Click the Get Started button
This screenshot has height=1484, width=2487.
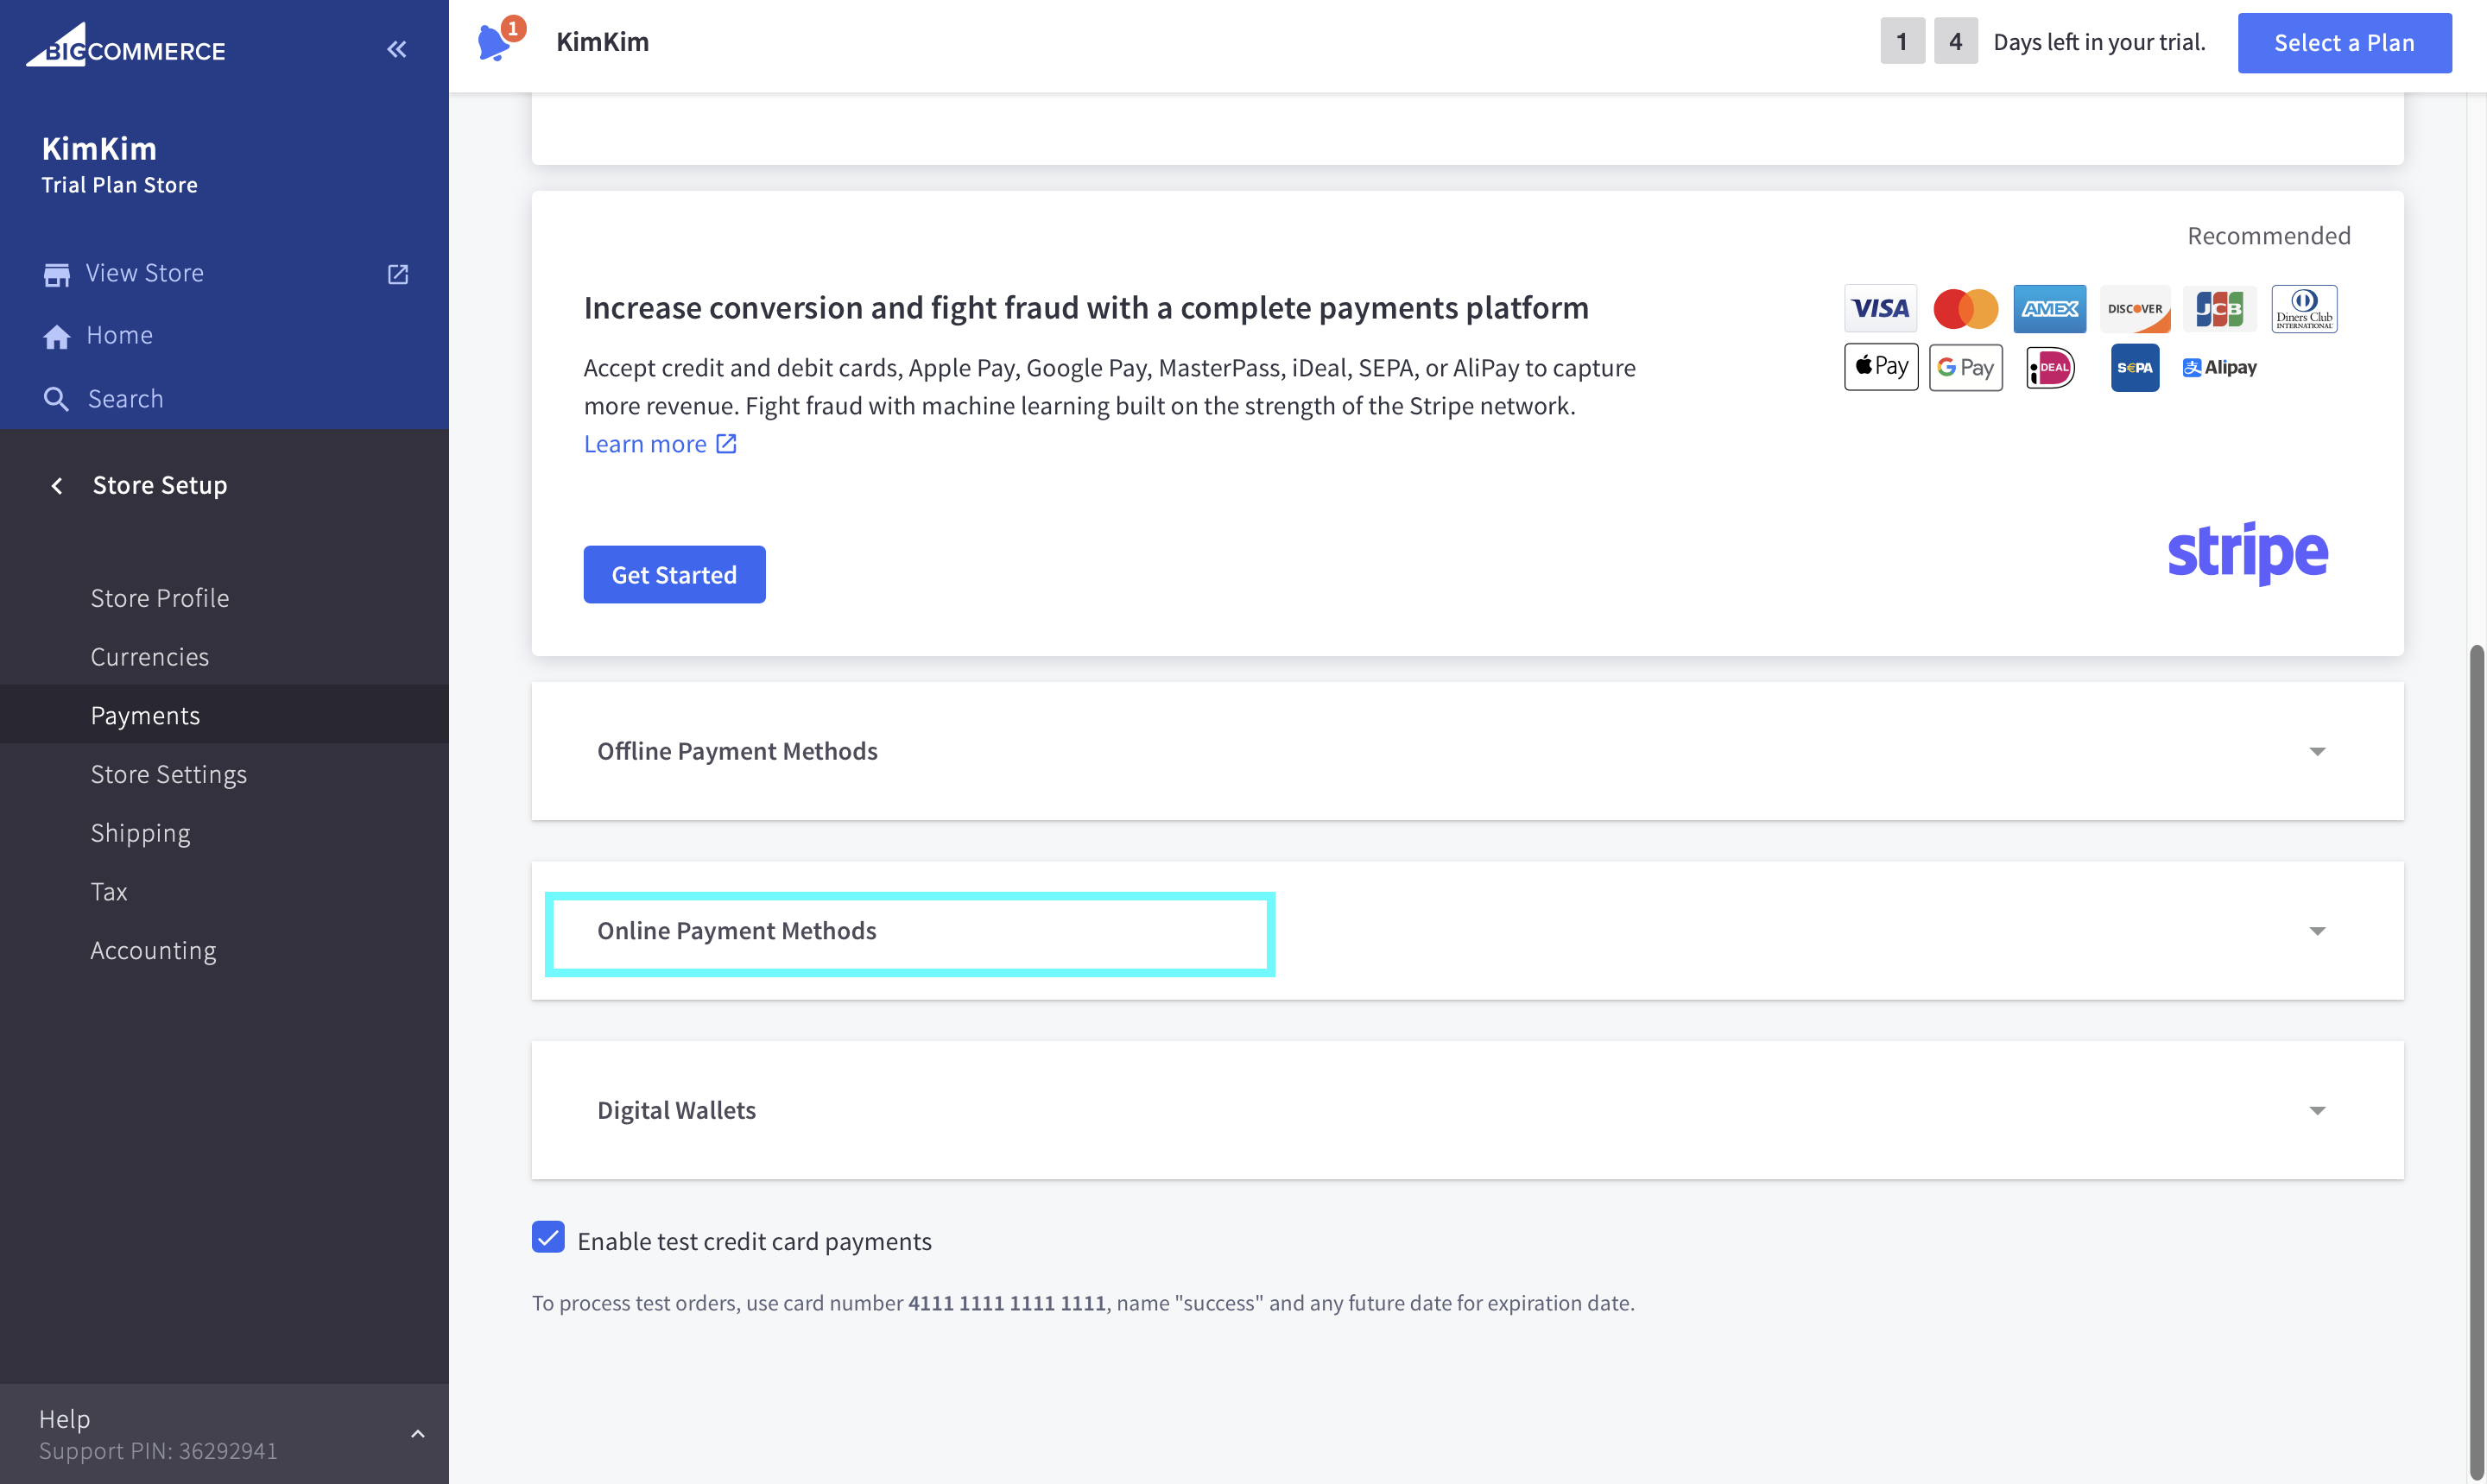click(674, 575)
